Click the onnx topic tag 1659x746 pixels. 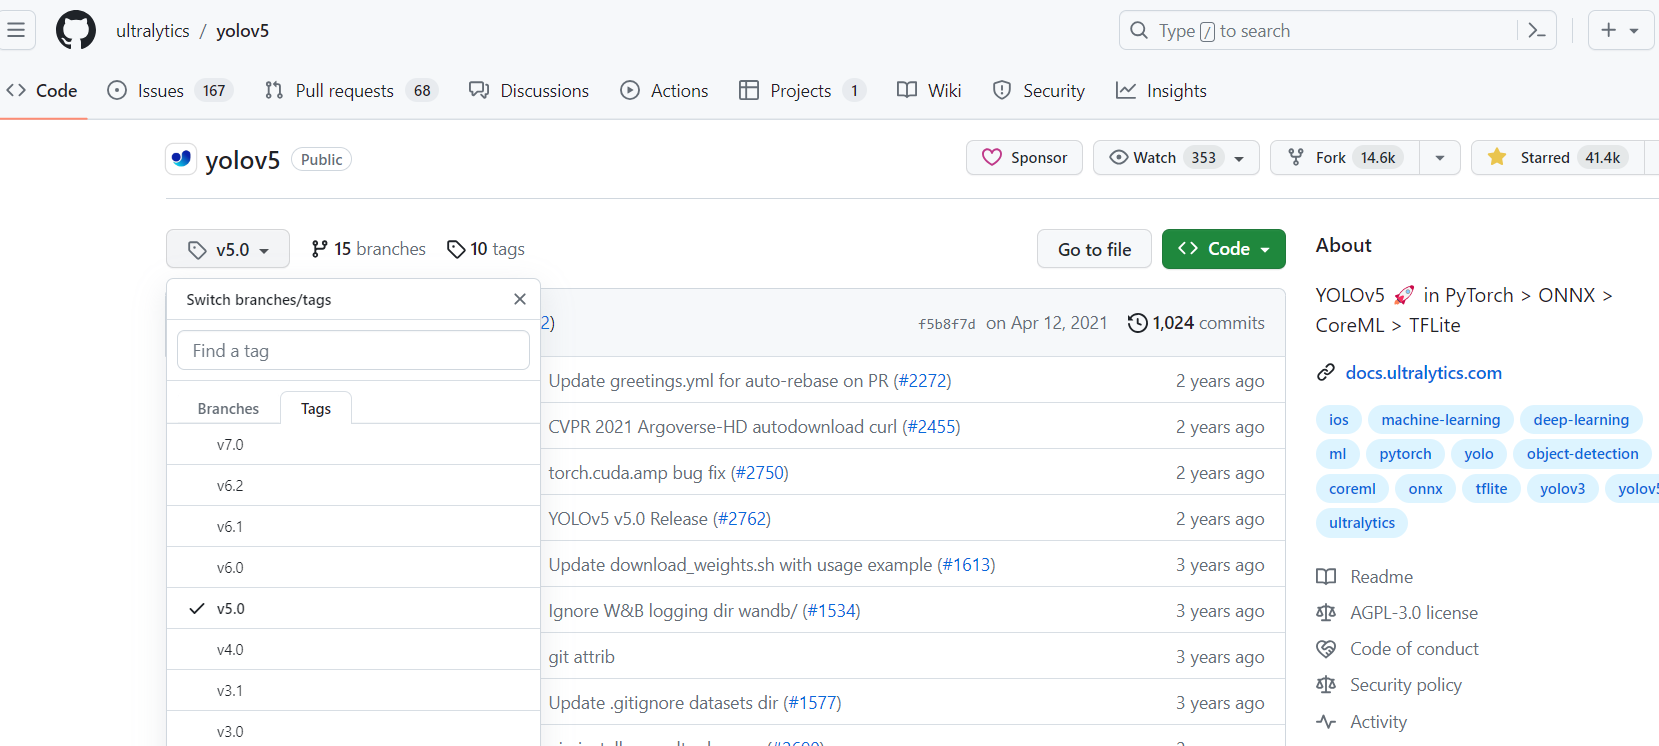1425,489
